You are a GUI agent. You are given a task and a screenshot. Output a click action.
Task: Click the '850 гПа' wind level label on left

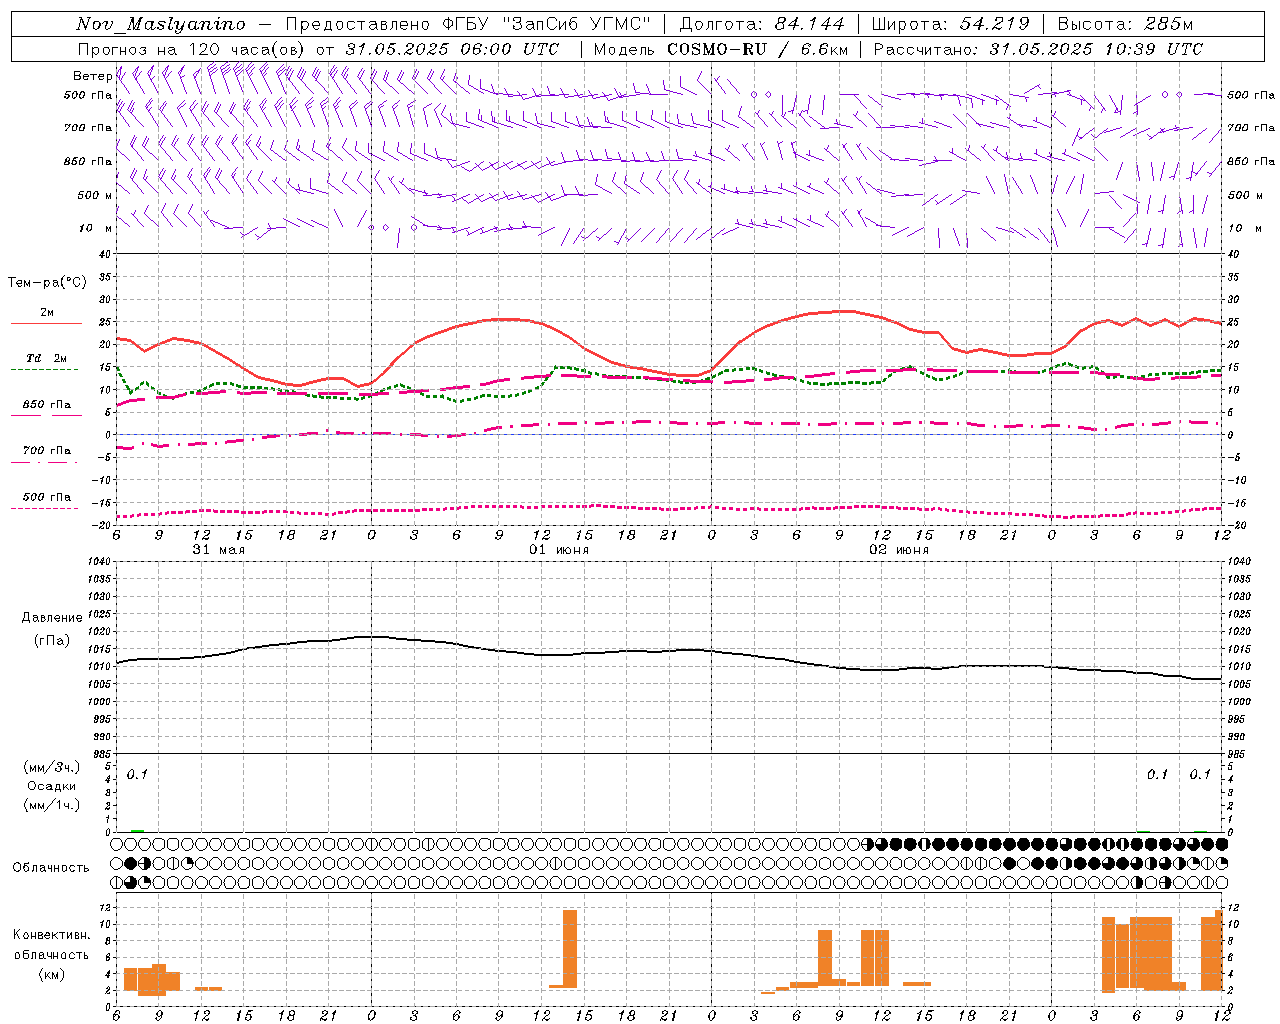click(x=88, y=161)
